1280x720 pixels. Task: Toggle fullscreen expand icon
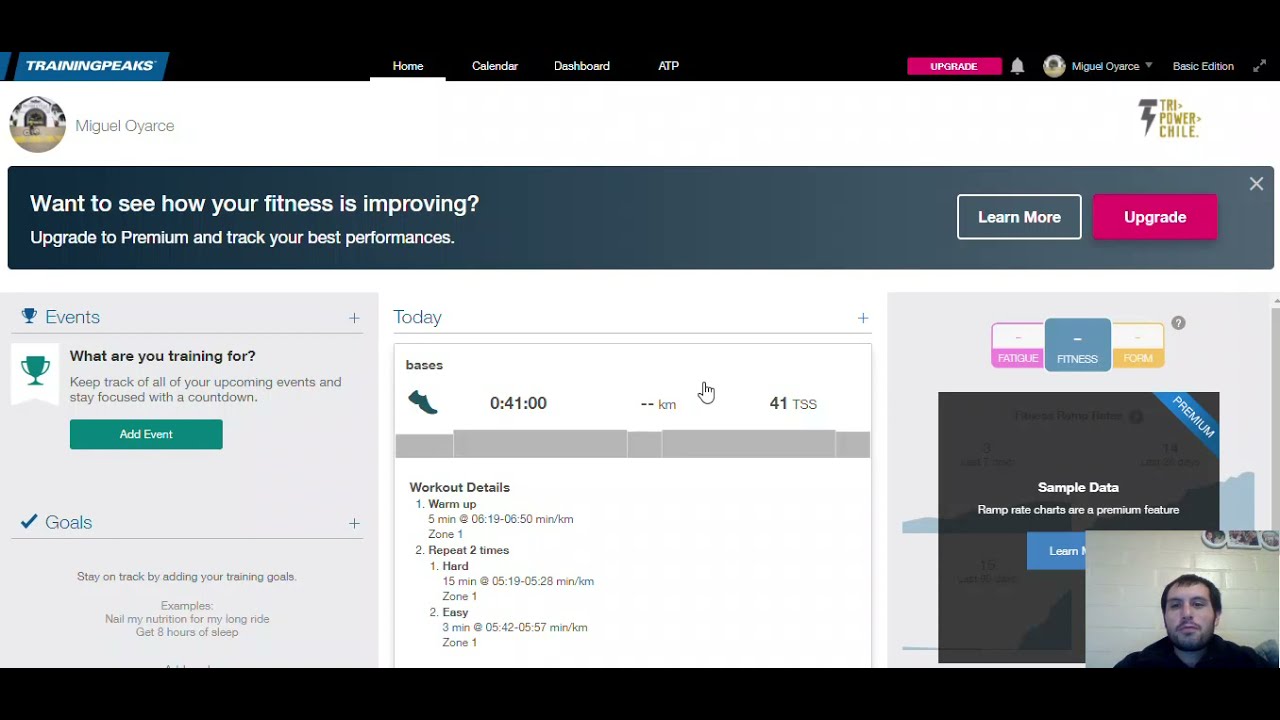click(1260, 66)
